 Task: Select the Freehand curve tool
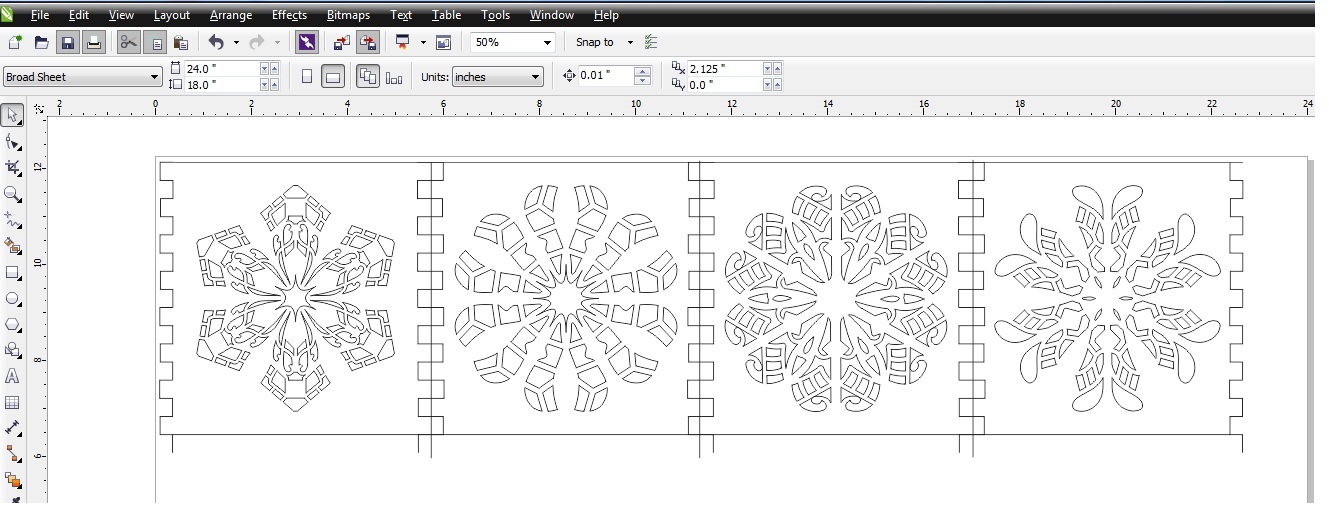point(12,220)
